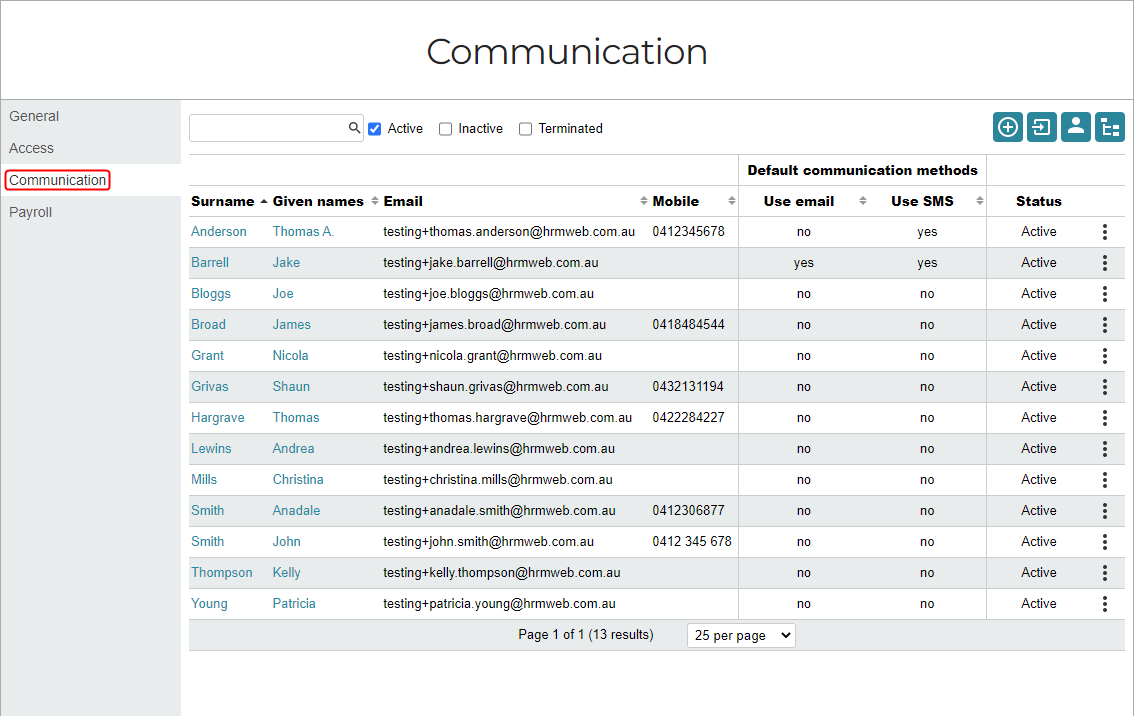Screen dimensions: 1134x716
Task: Open the Thompson surname link
Action: [x=221, y=573]
